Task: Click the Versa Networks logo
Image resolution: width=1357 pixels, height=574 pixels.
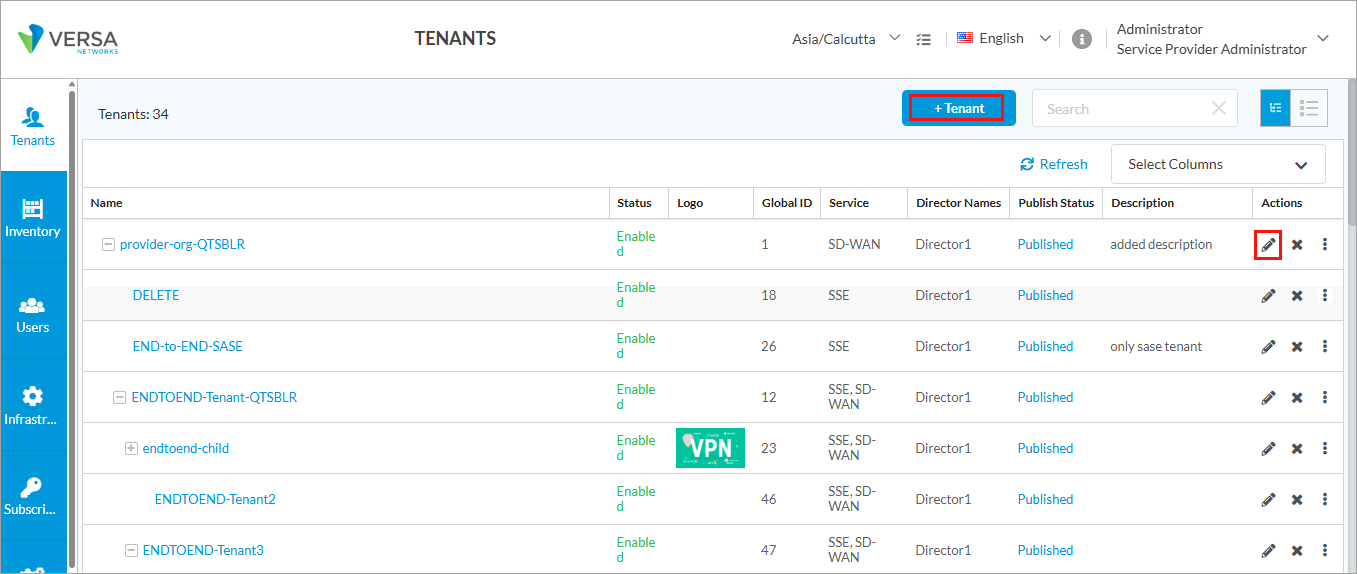Action: tap(68, 39)
